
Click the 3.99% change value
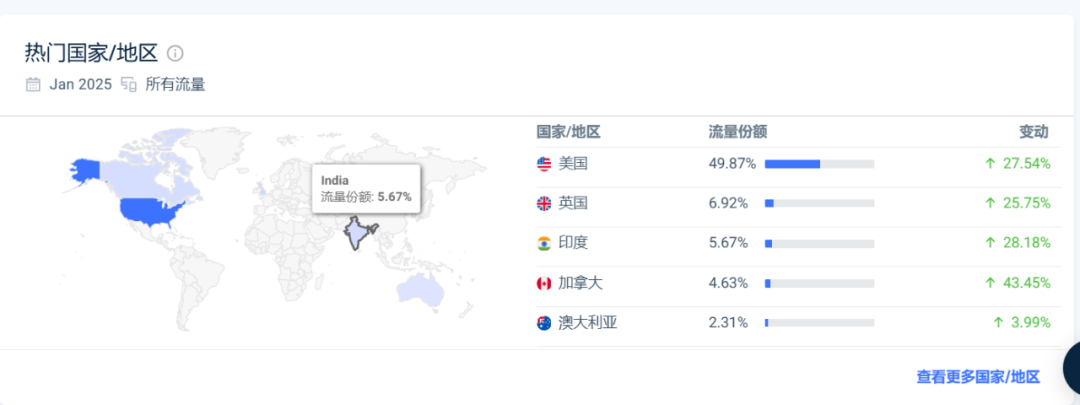click(1030, 322)
